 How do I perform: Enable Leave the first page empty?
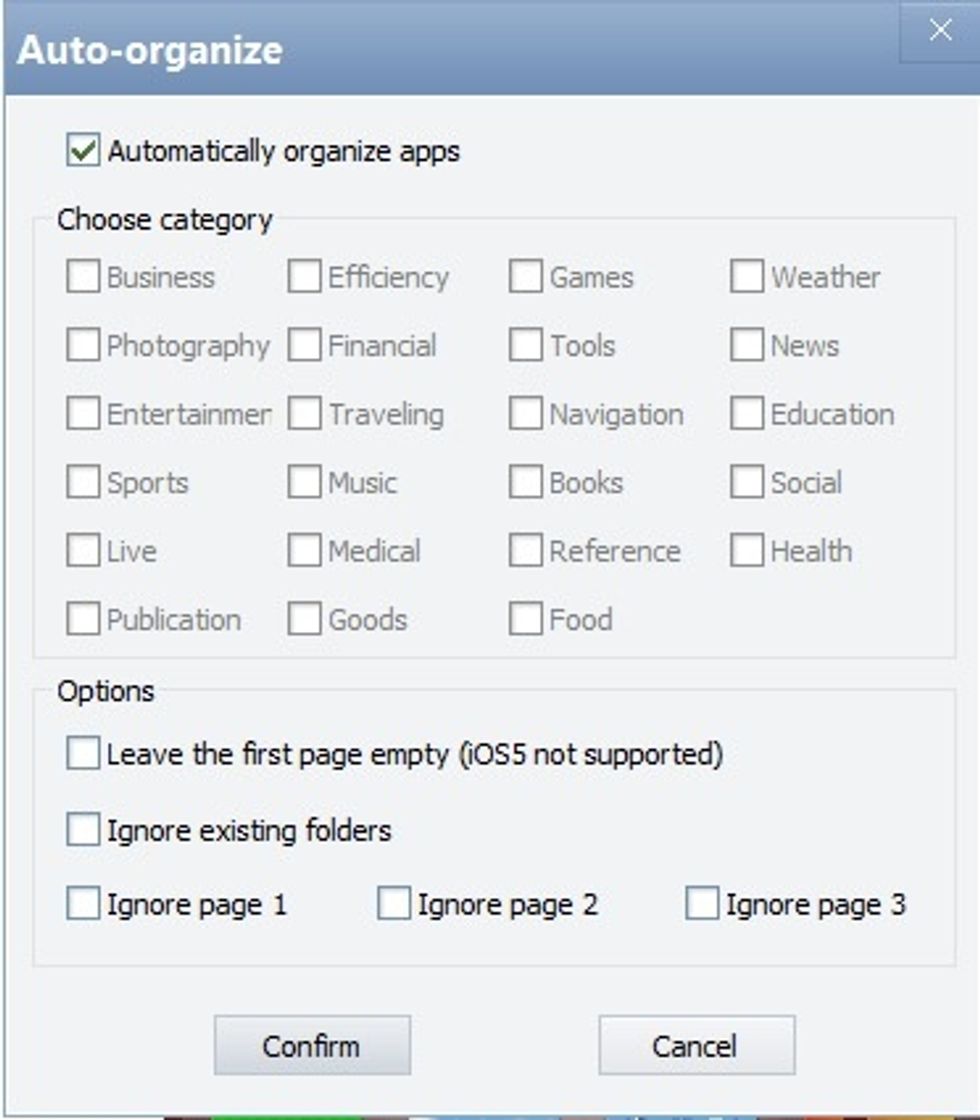point(83,753)
